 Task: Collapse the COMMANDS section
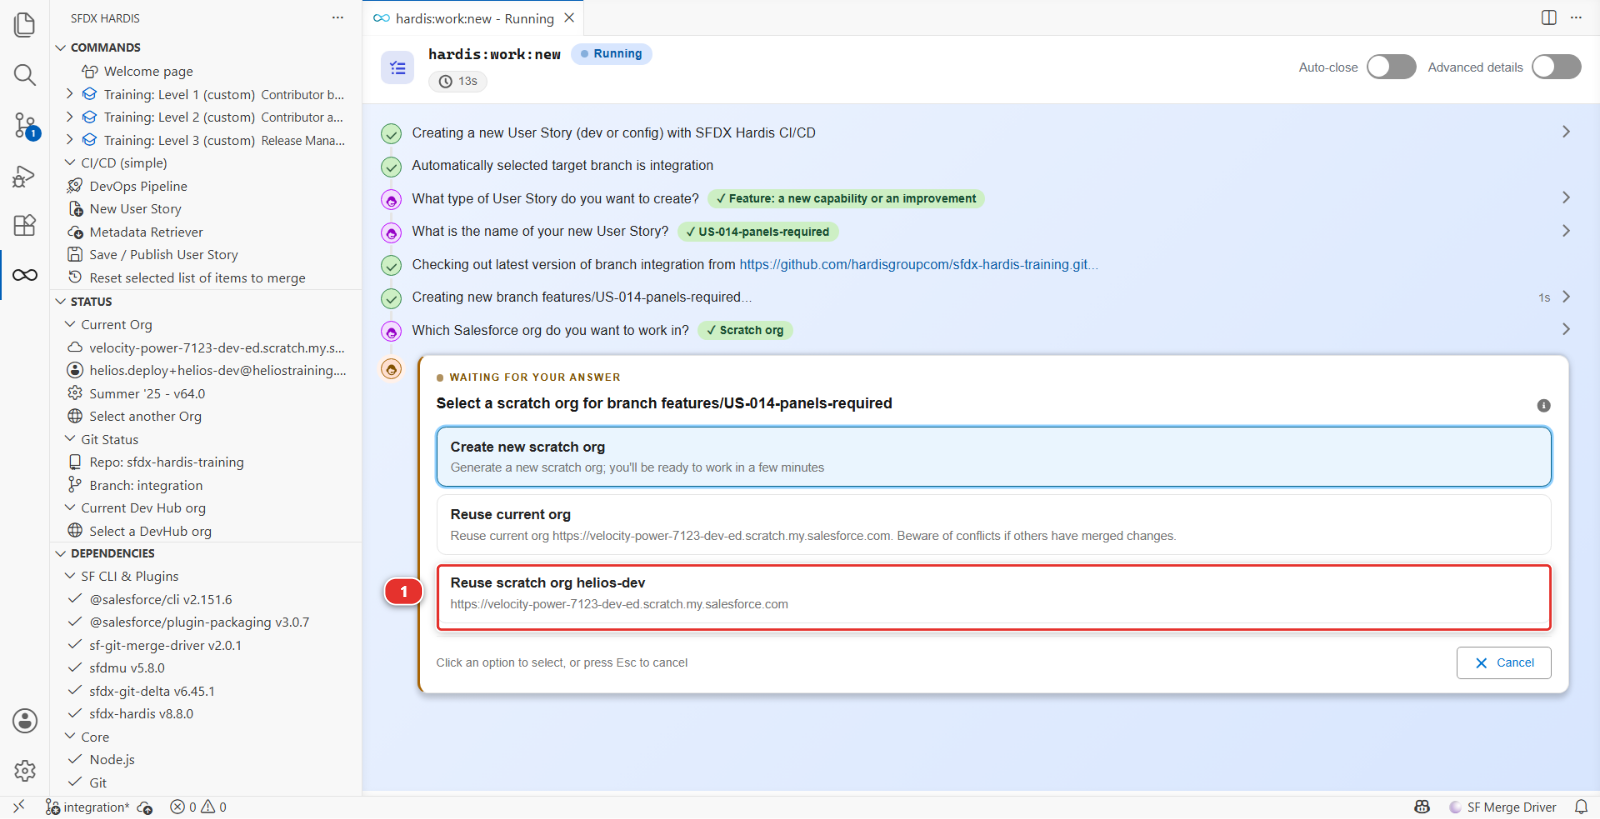tap(61, 47)
